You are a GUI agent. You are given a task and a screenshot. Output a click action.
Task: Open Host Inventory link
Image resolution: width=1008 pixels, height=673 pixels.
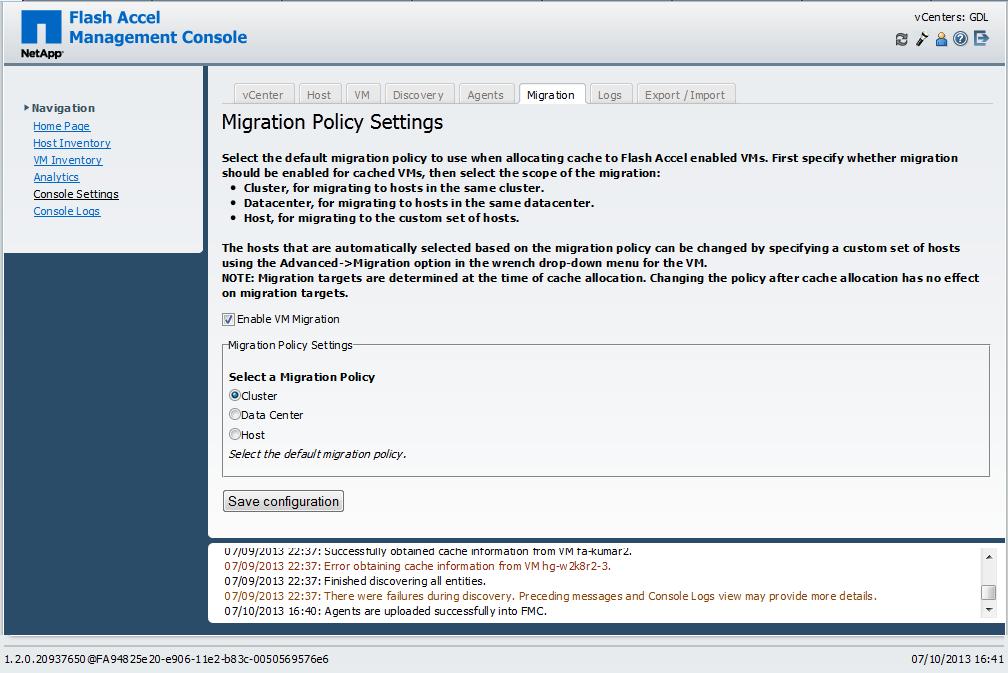pyautogui.click(x=72, y=143)
